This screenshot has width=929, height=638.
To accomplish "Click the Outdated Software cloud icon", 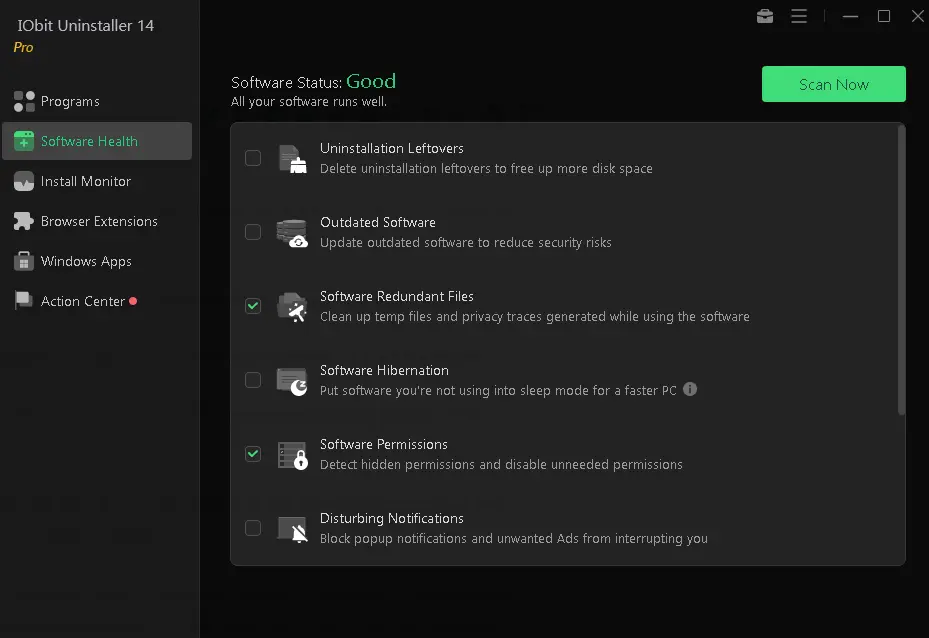I will pos(292,233).
